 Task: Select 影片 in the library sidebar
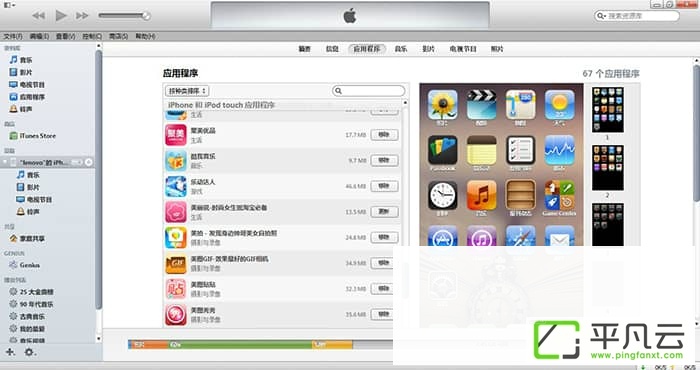(21, 72)
